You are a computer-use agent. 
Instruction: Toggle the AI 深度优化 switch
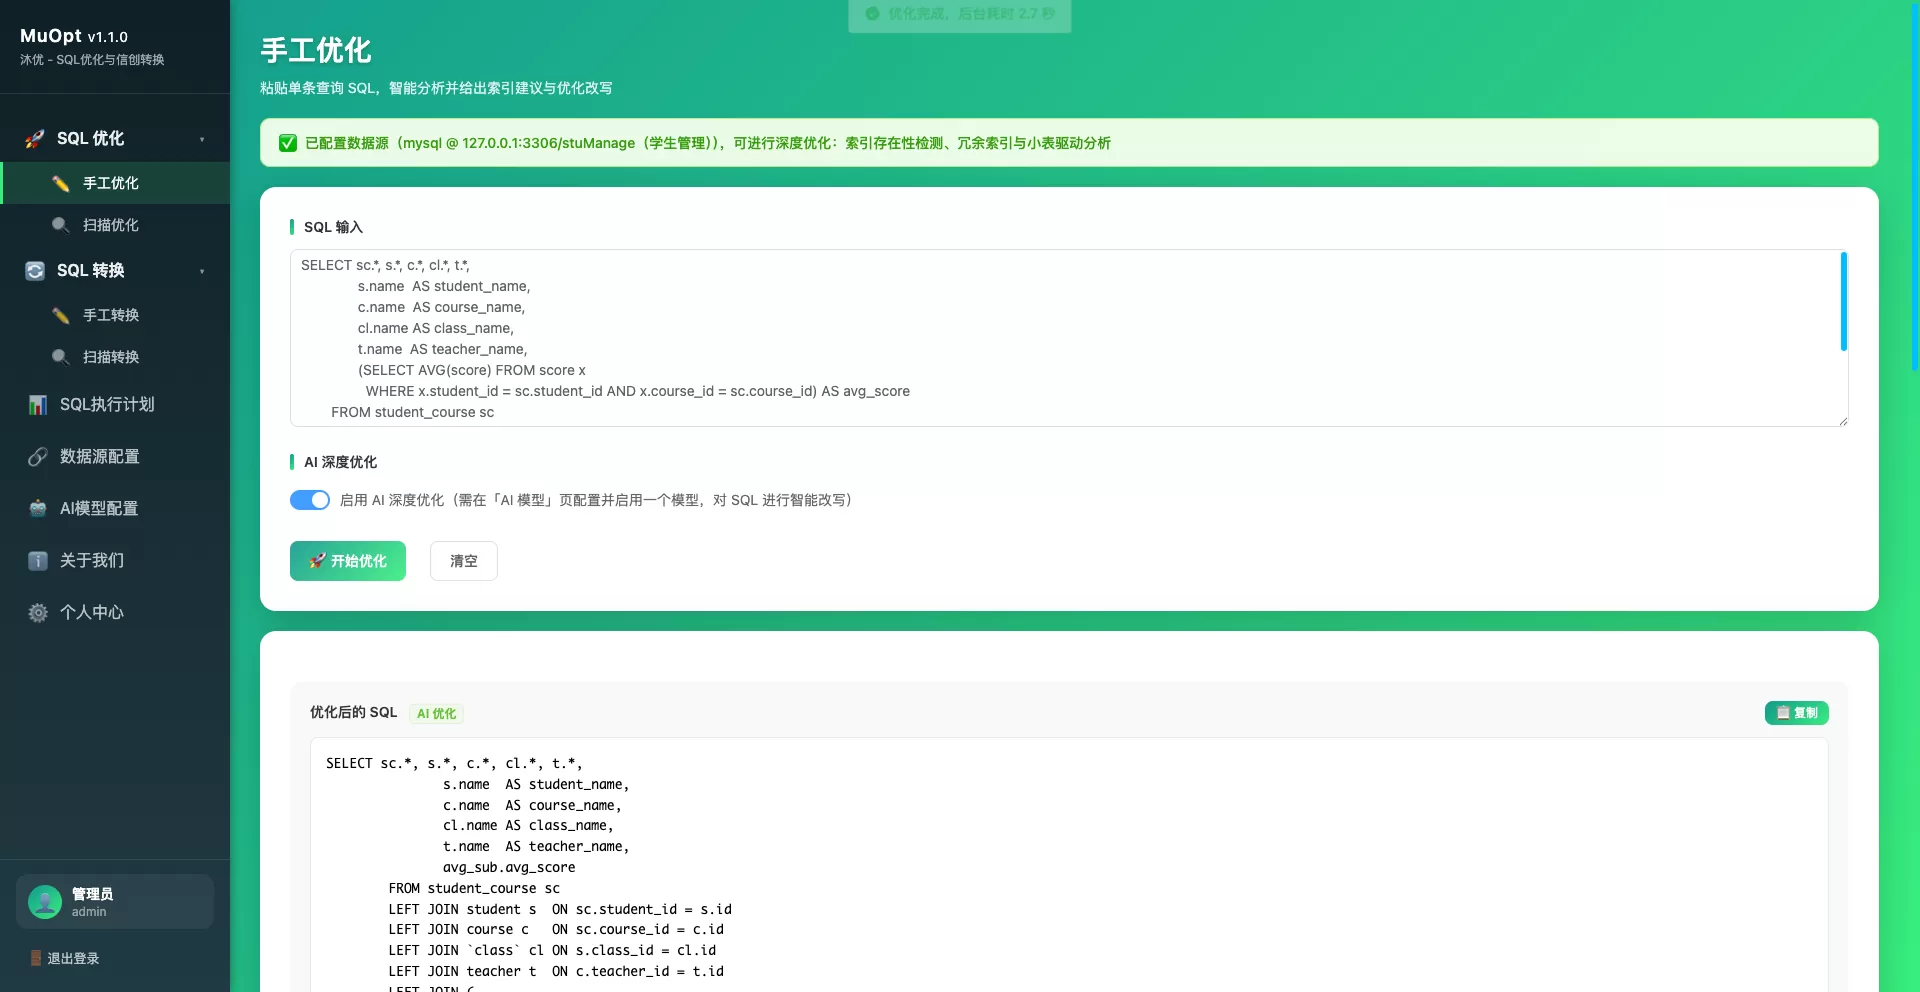pos(310,500)
